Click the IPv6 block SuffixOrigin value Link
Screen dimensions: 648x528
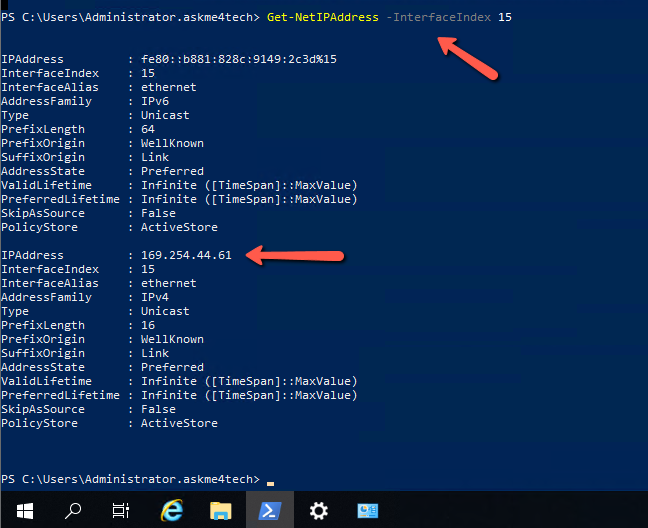[155, 157]
